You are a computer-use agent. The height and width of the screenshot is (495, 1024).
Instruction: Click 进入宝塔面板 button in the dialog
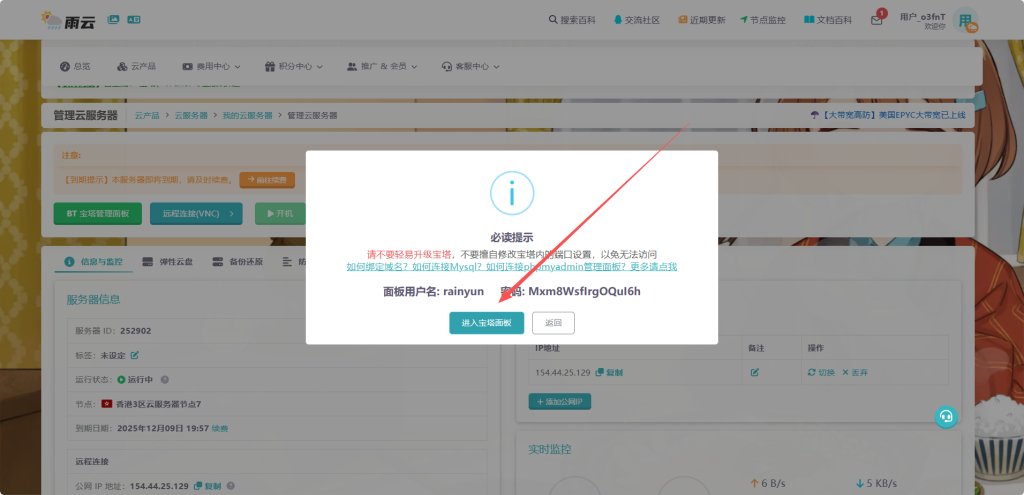coord(486,323)
